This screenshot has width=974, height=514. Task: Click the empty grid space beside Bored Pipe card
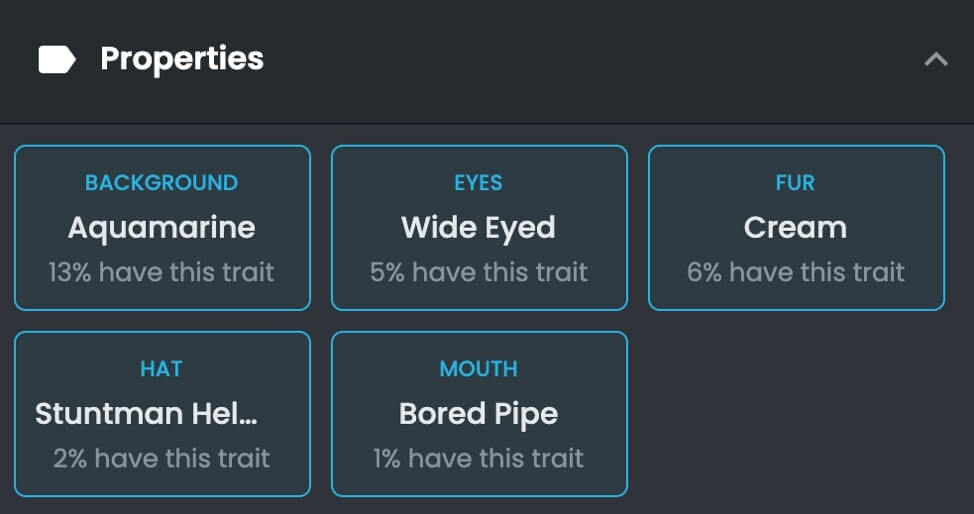point(796,414)
